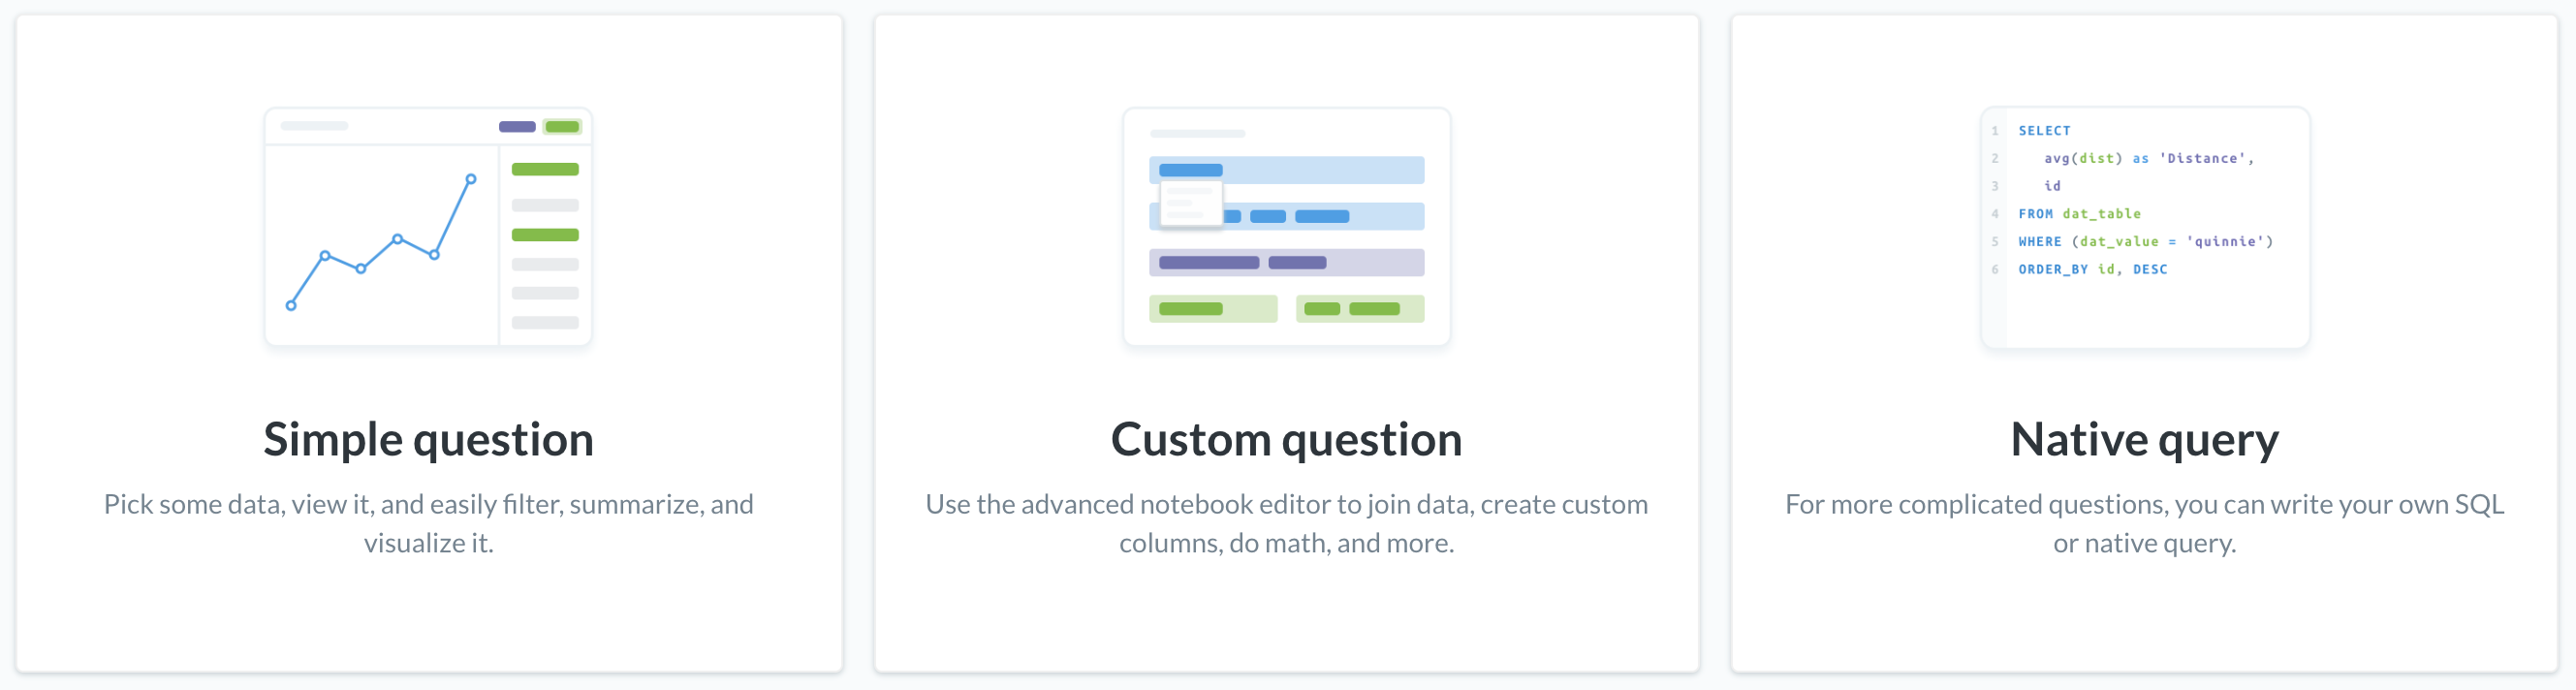Choose the Simple question heading
Viewport: 2576px width, 690px height.
[x=428, y=440]
